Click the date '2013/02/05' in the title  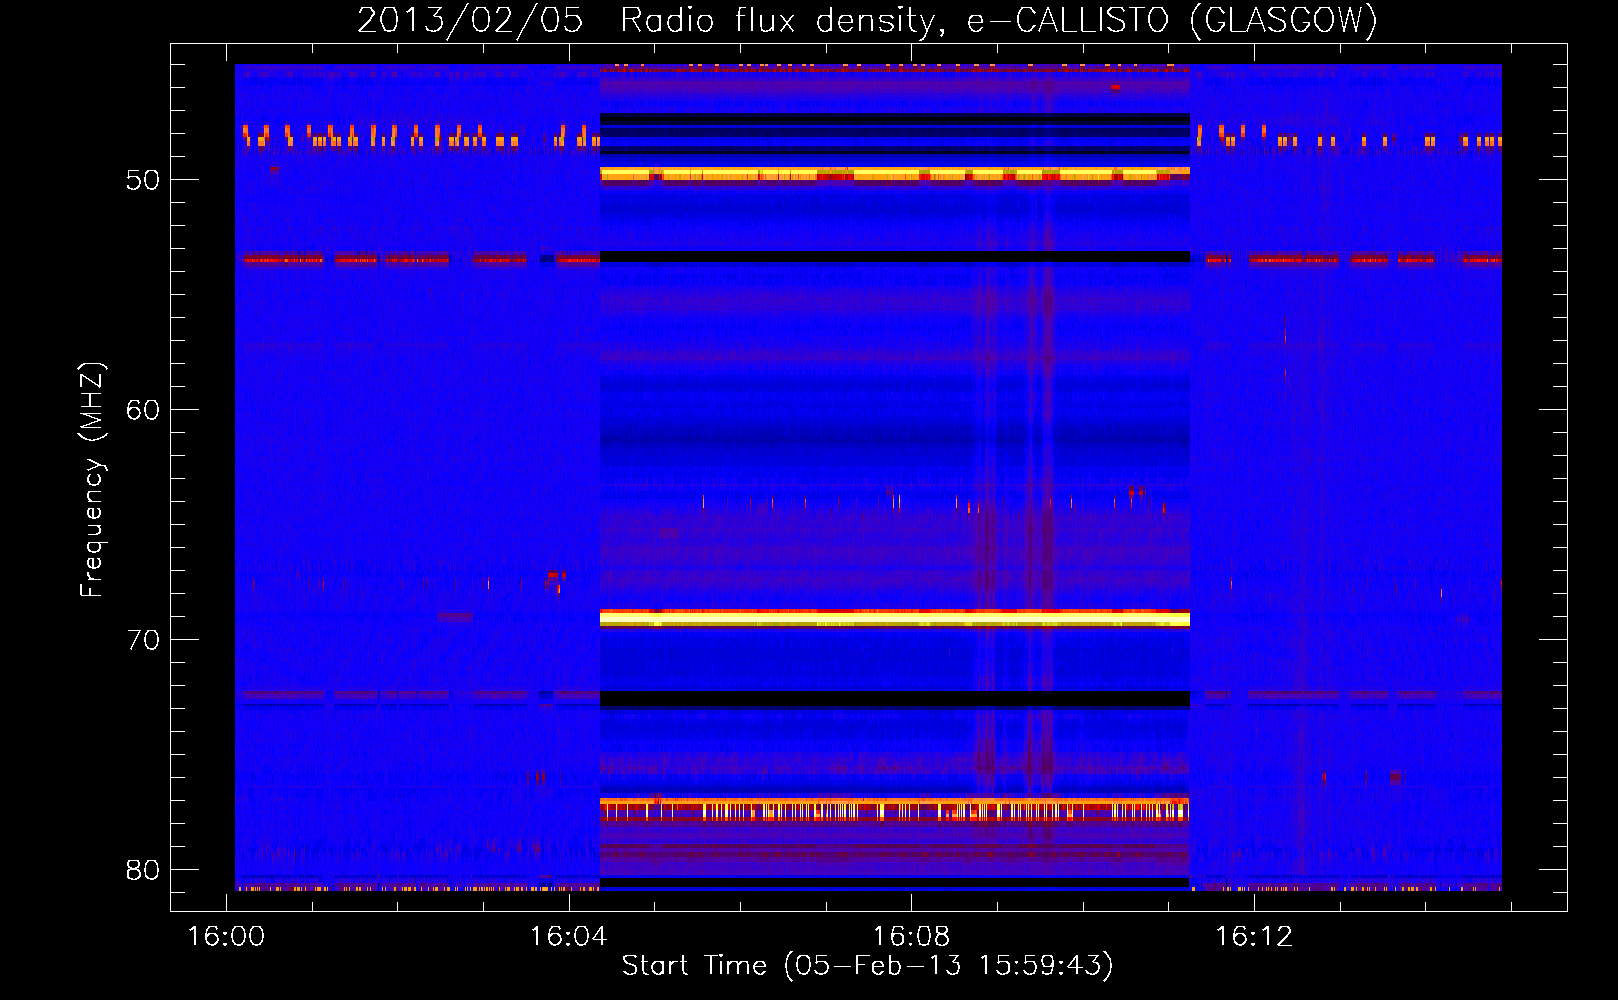tap(470, 20)
